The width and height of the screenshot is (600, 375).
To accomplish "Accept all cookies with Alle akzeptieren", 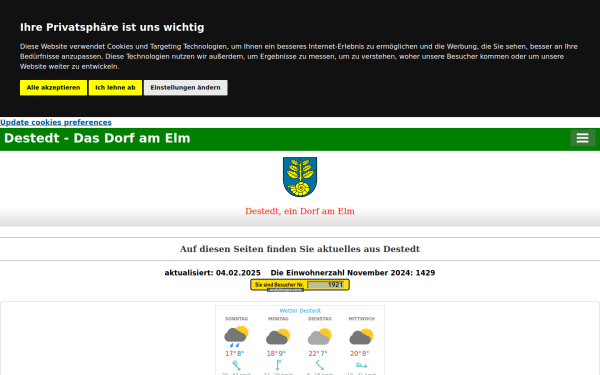I will tap(53, 88).
